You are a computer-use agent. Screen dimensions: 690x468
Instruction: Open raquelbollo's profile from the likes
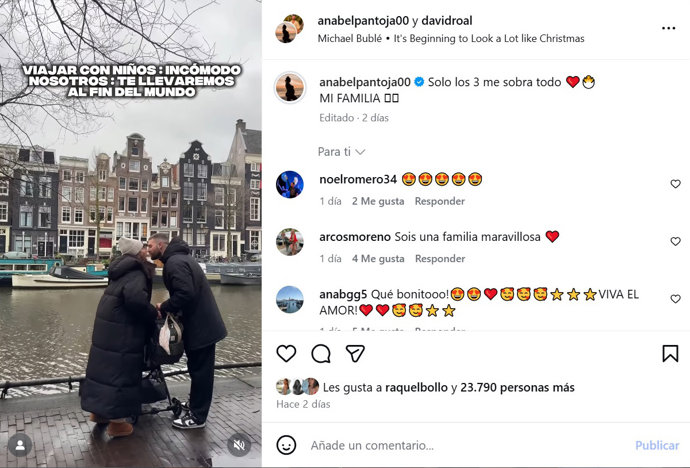pos(416,388)
